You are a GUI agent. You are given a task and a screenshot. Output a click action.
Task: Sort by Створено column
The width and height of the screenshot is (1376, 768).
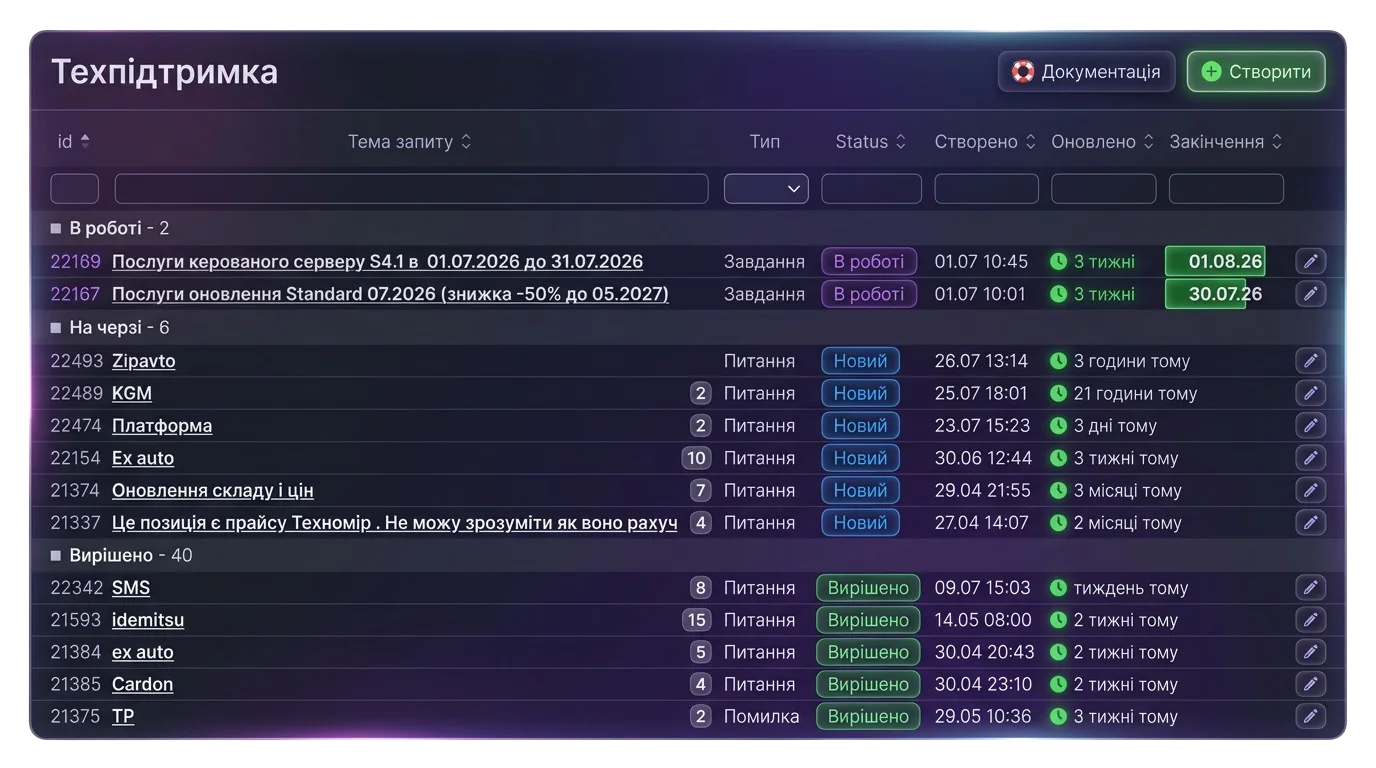pyautogui.click(x=985, y=142)
